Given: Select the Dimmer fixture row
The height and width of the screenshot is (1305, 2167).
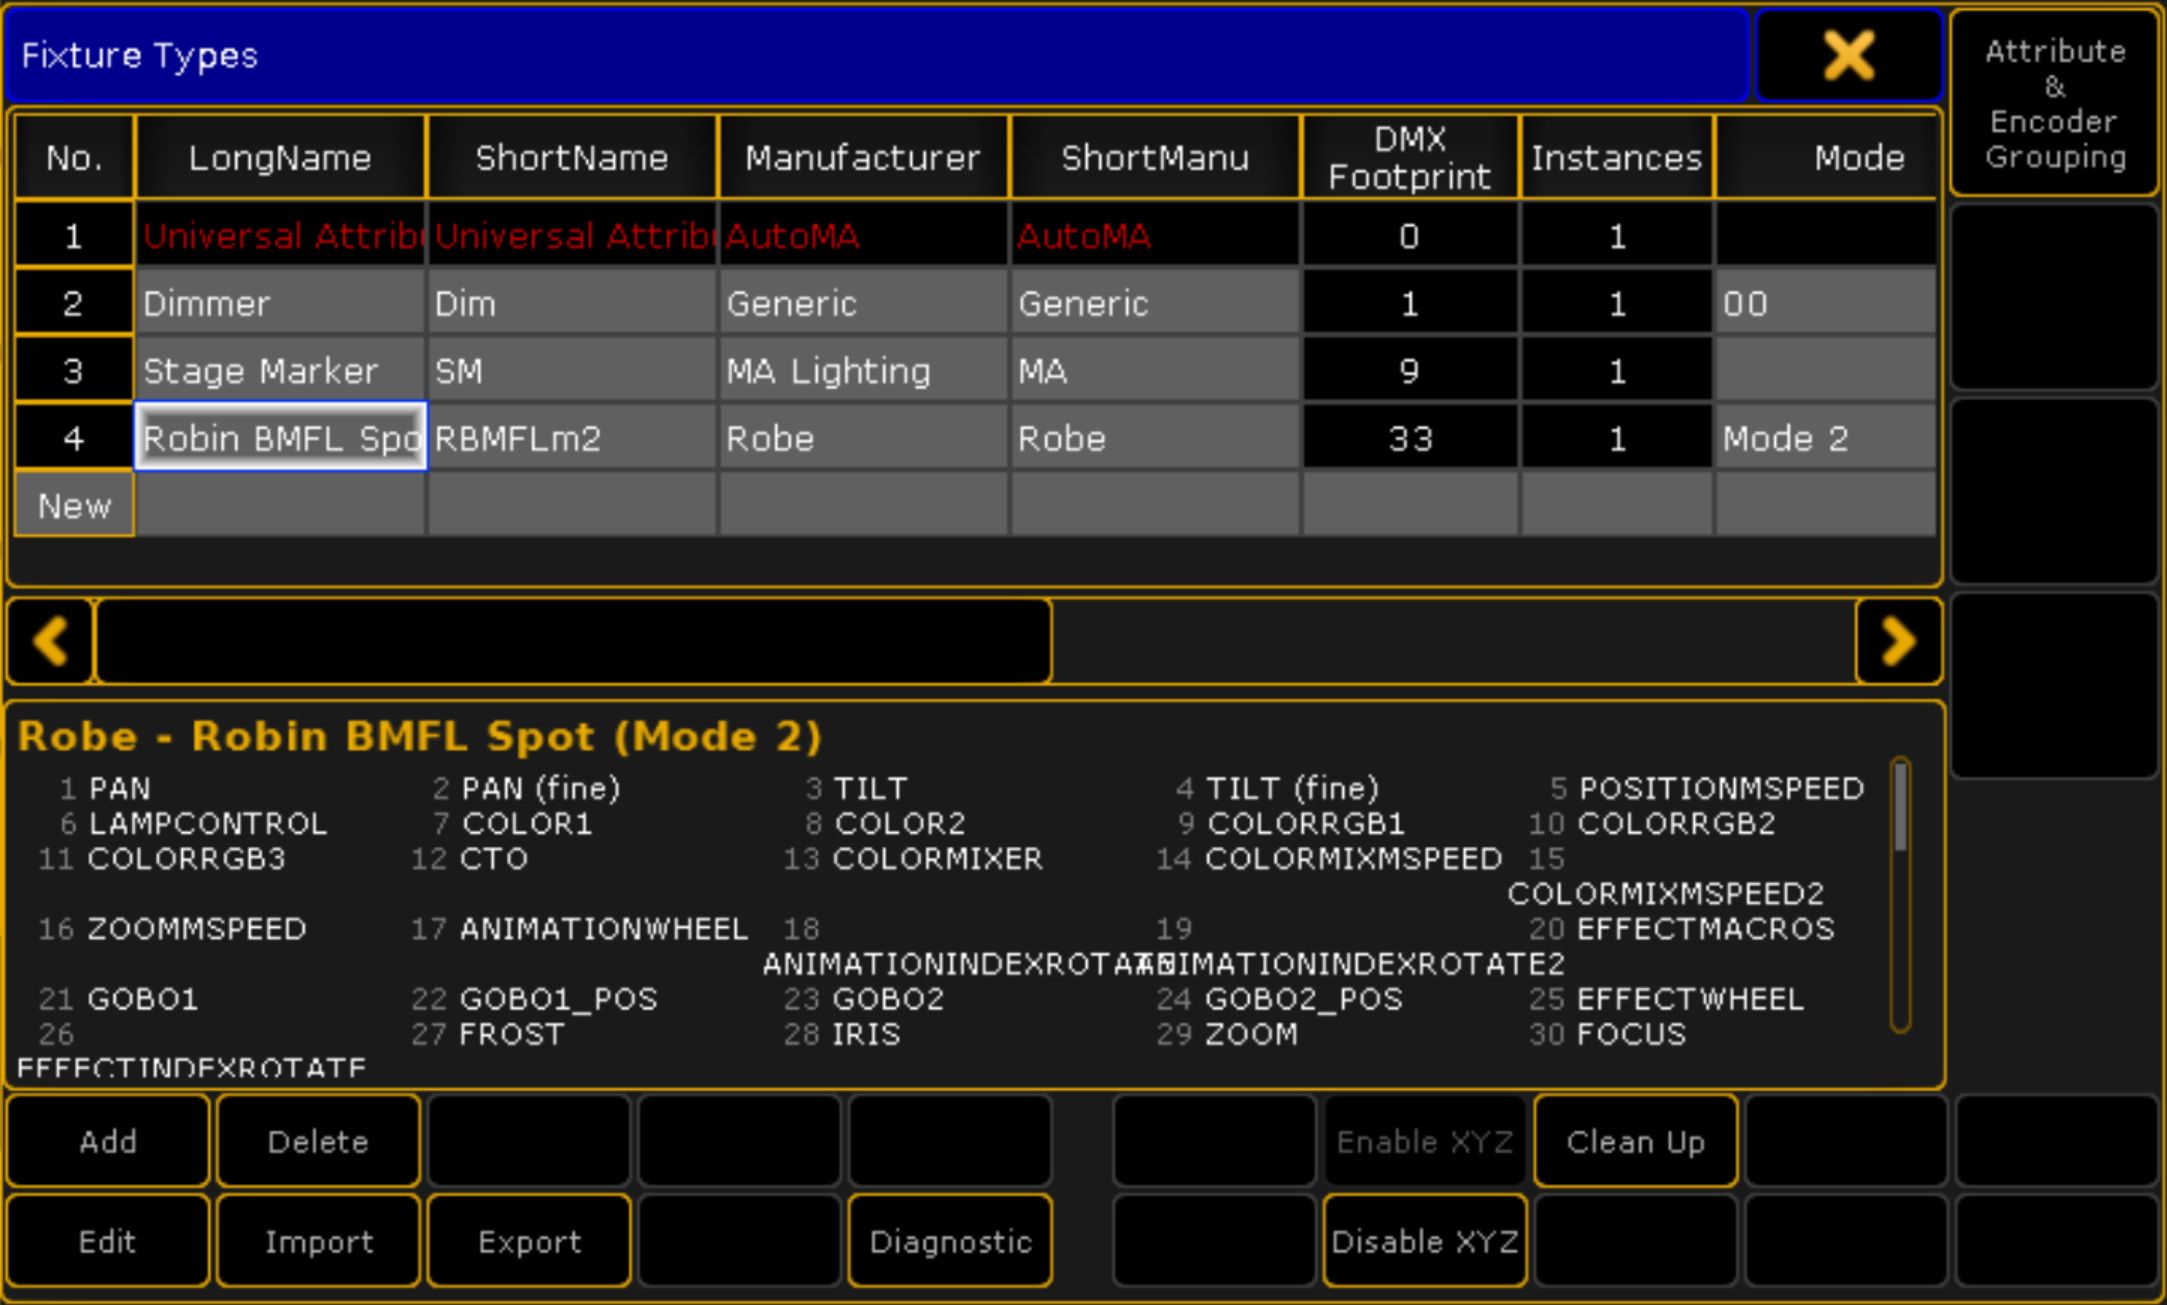Looking at the screenshot, I should click(280, 303).
